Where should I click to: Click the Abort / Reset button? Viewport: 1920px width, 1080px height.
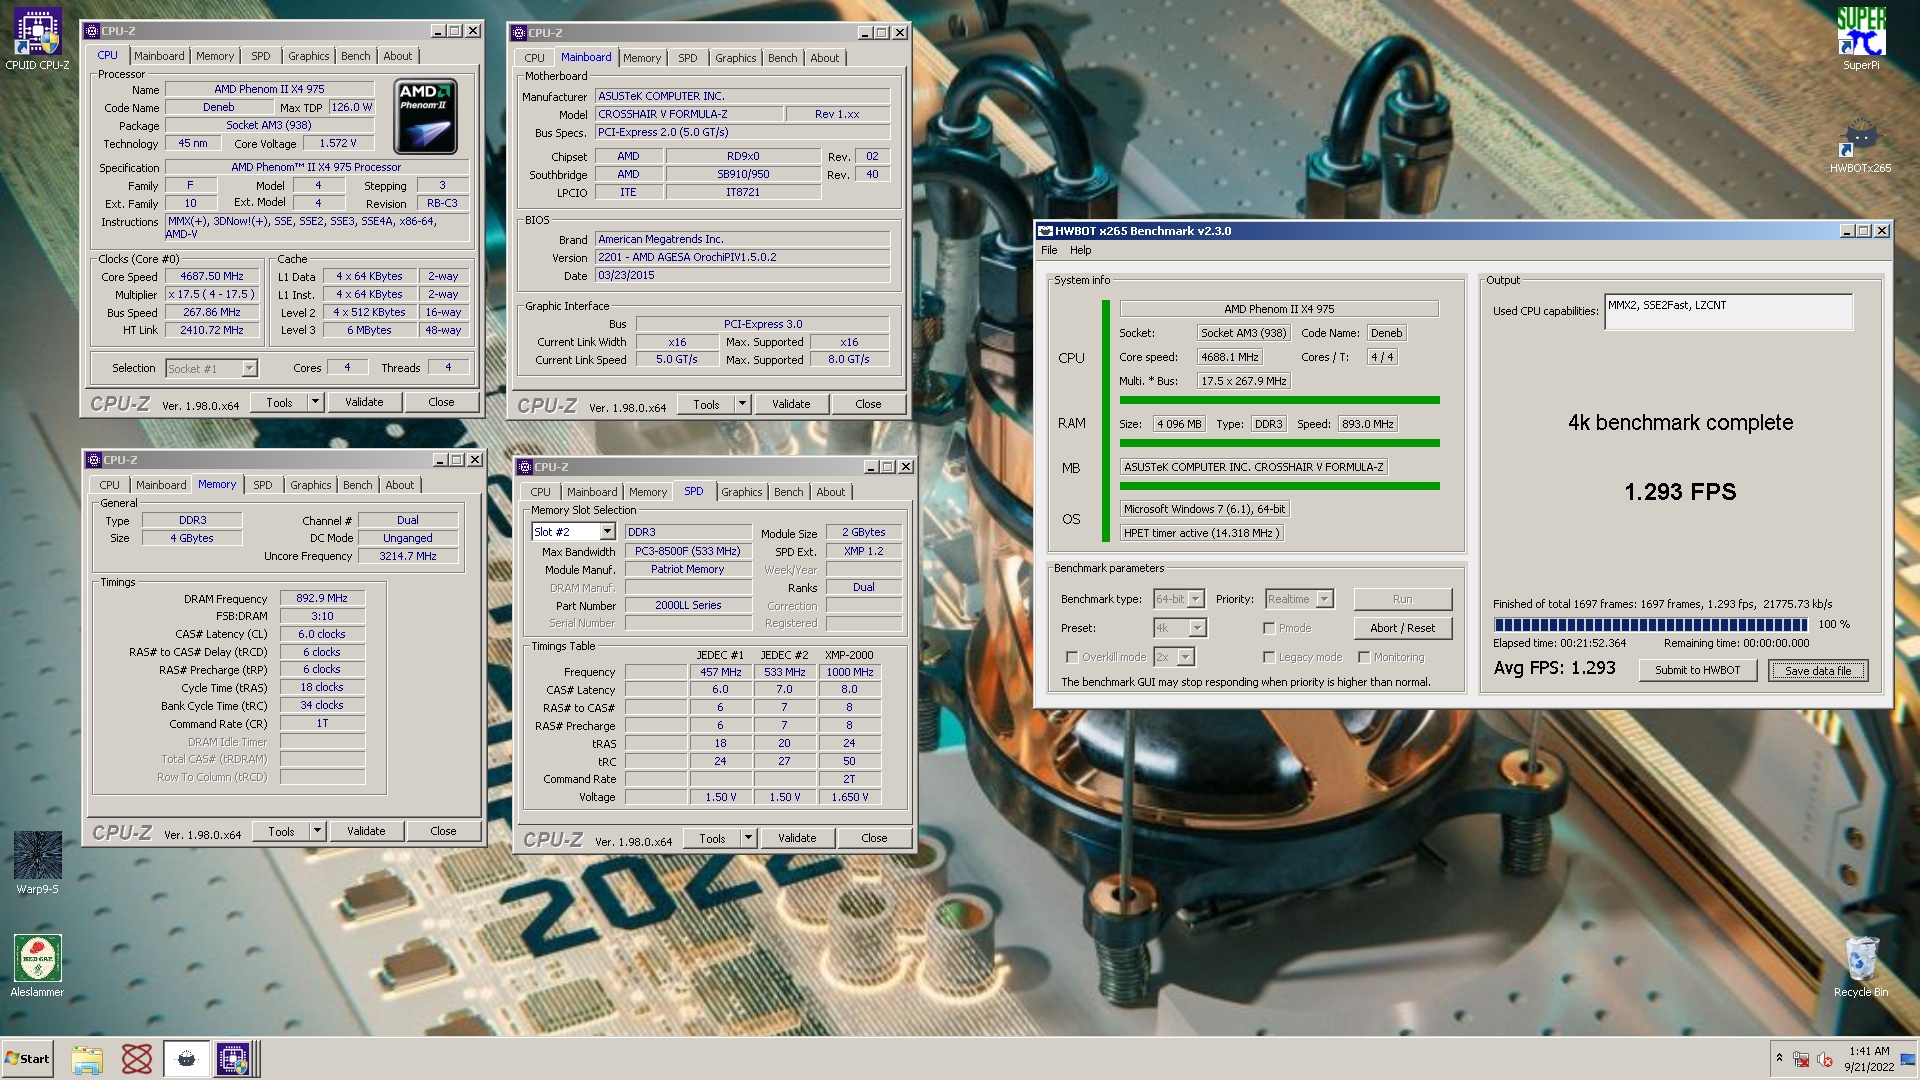click(1402, 628)
